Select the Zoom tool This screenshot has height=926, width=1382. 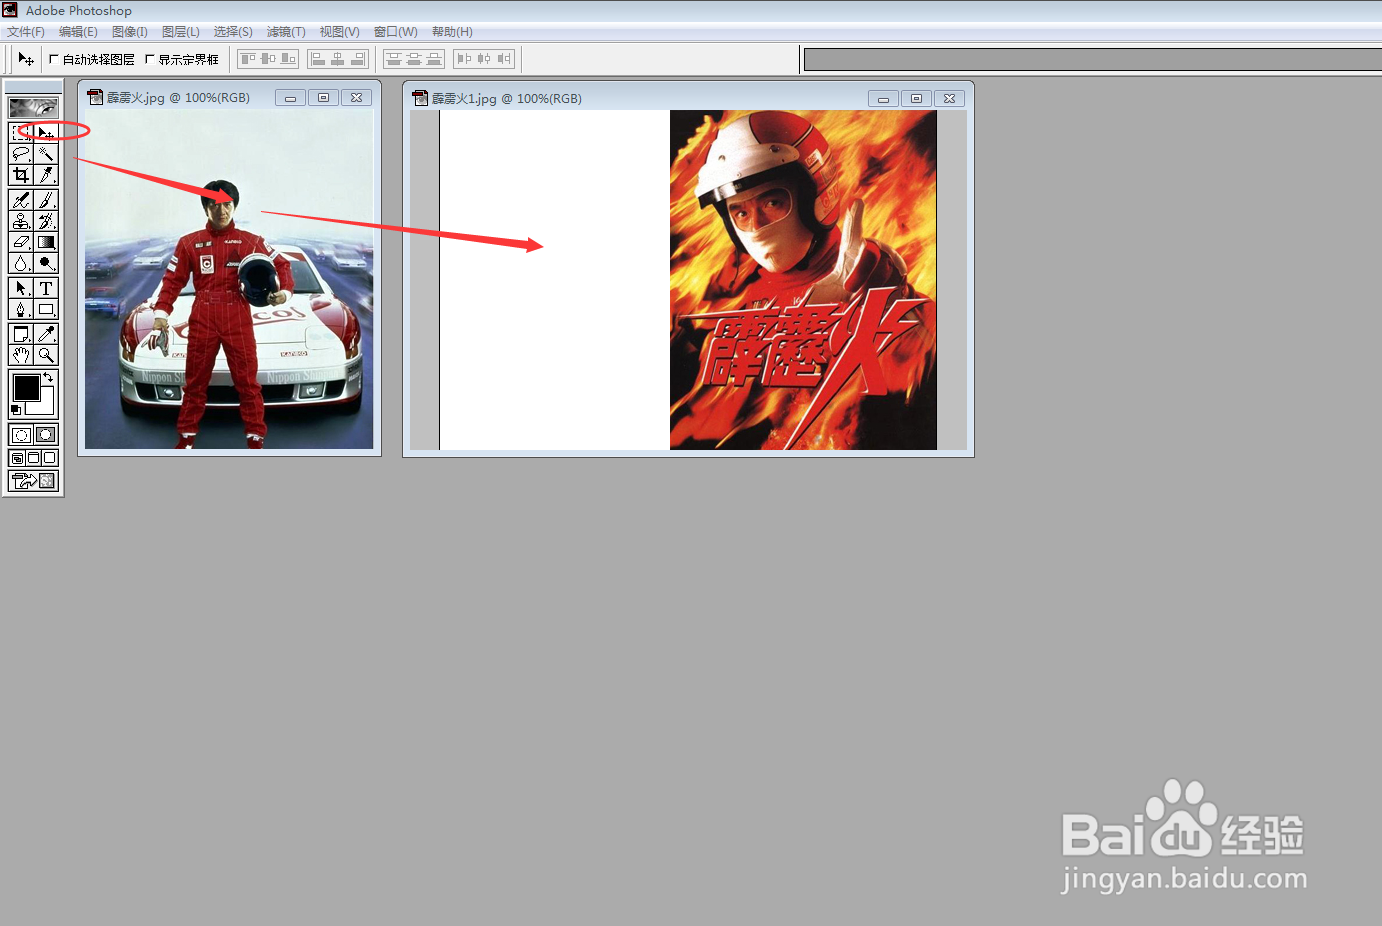tap(46, 355)
